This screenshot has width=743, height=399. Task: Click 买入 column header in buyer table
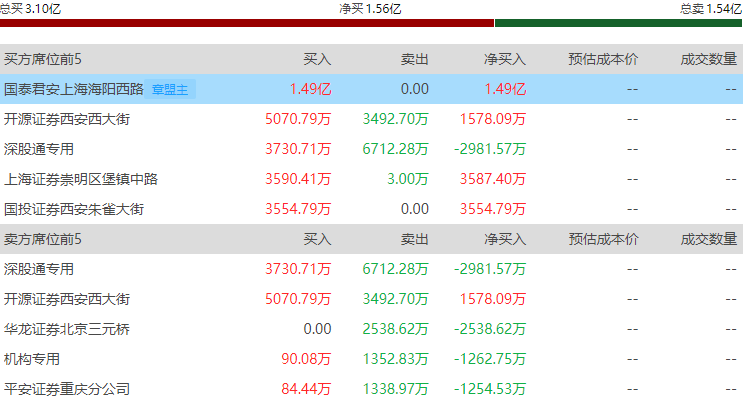[317, 59]
